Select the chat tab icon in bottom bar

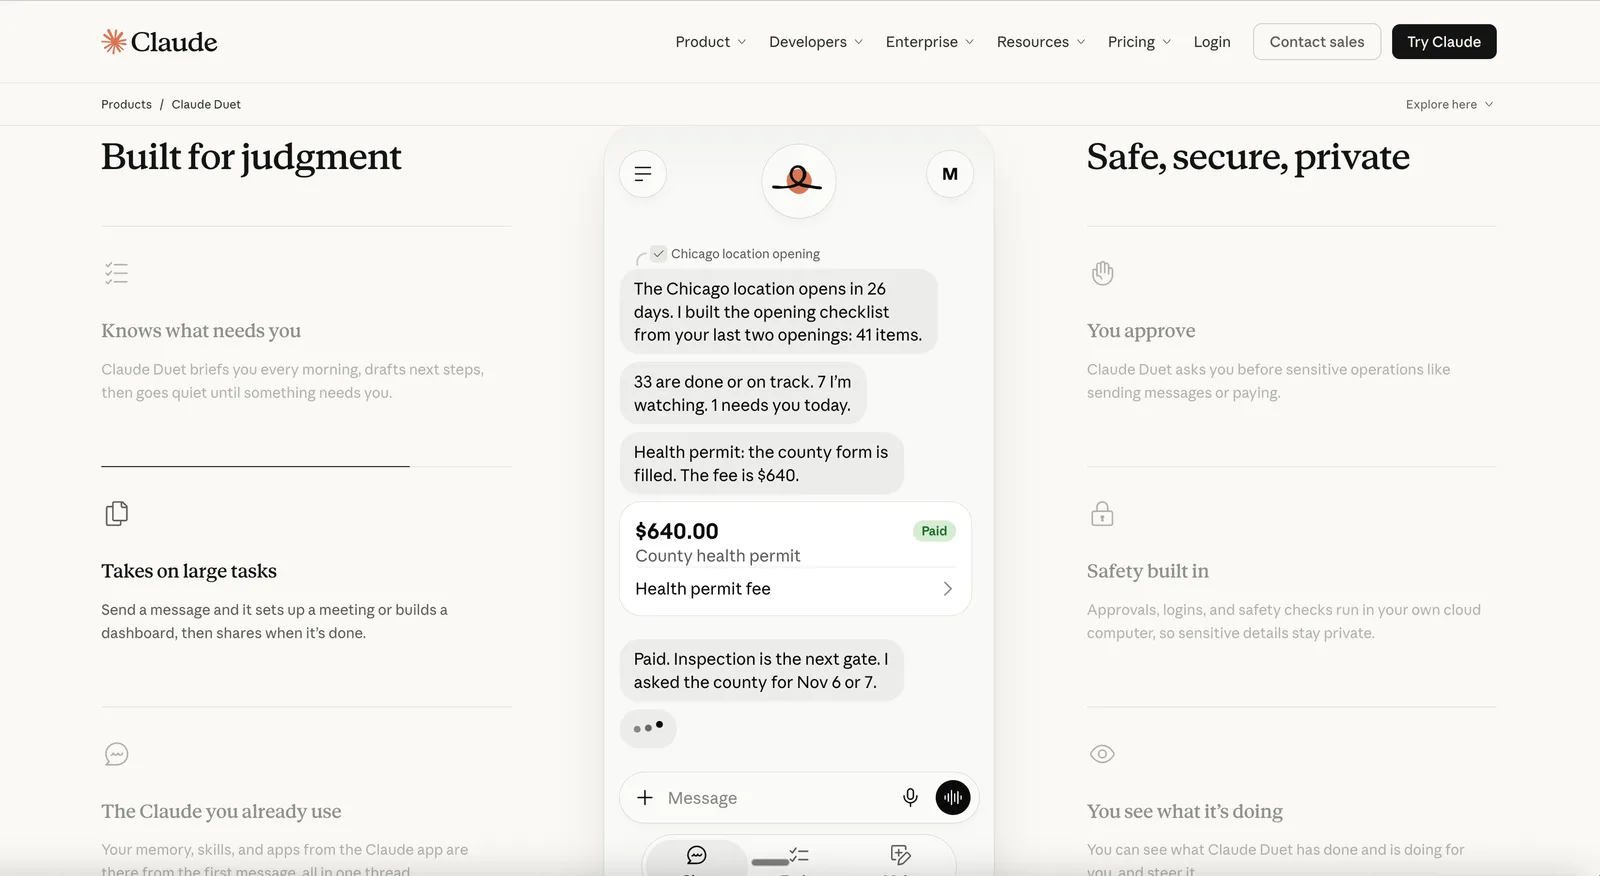[697, 855]
